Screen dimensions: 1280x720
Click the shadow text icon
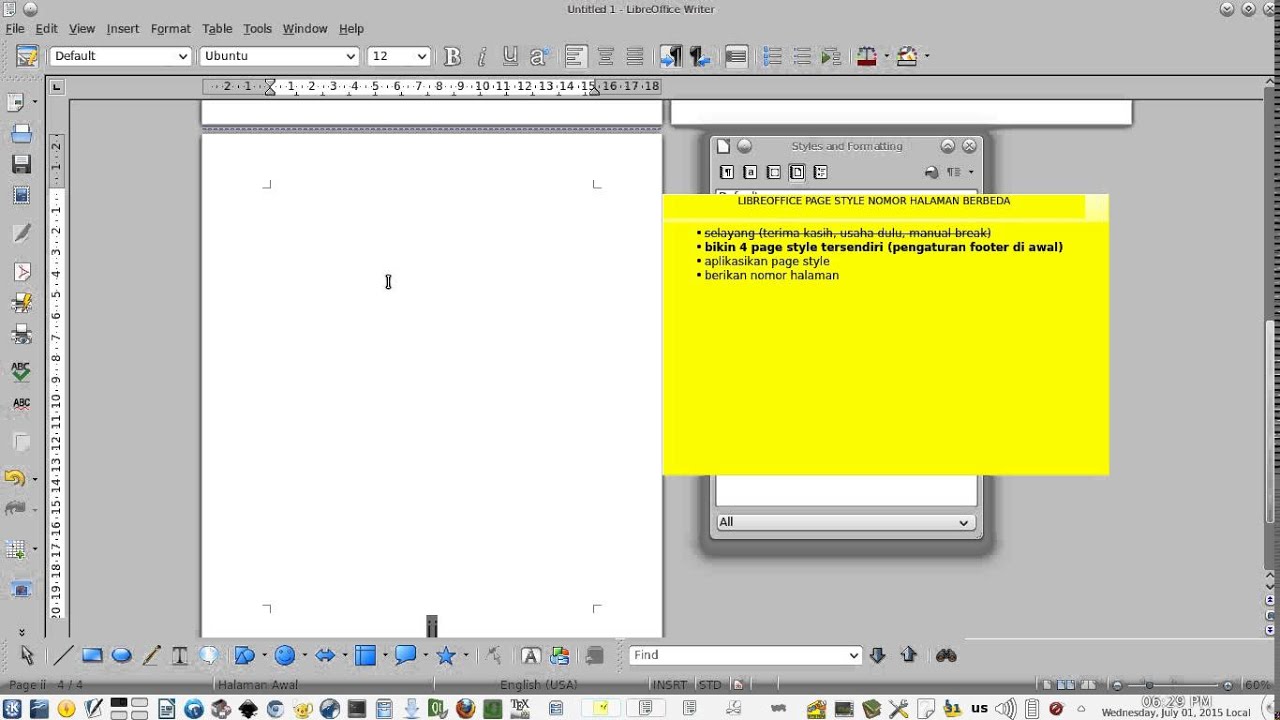tap(539, 56)
